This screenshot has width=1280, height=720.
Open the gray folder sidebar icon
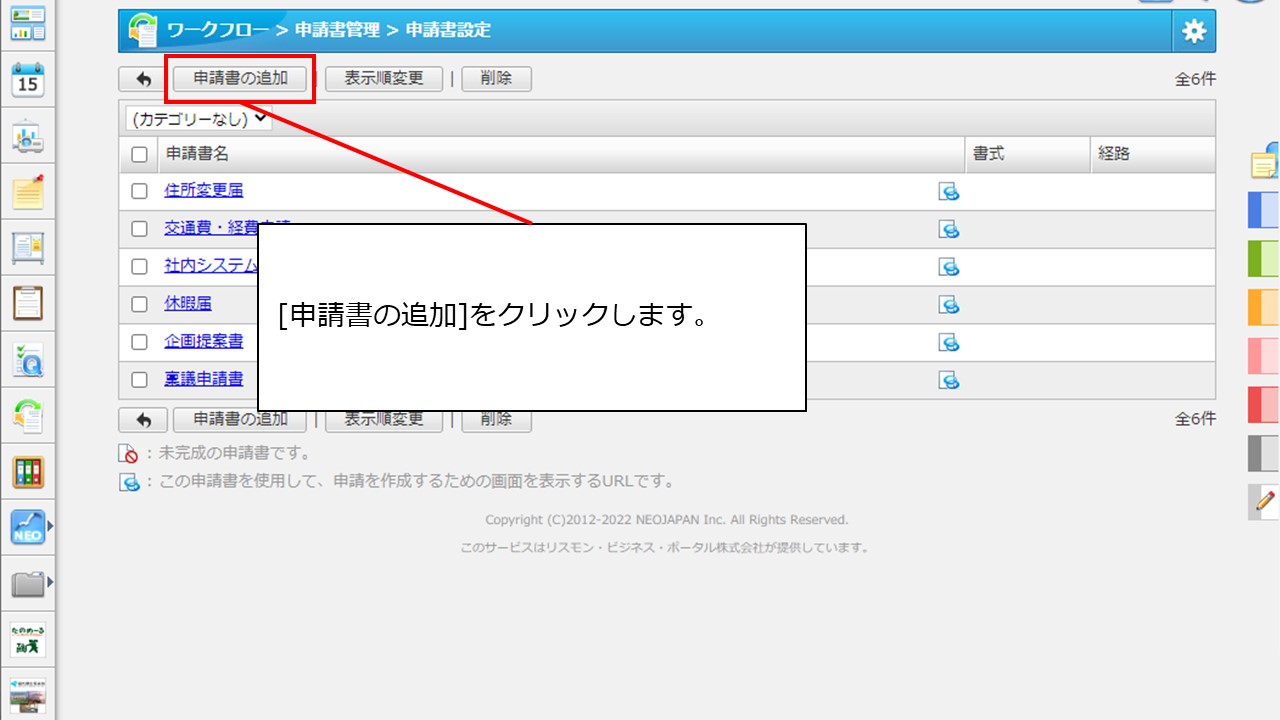[x=28, y=583]
